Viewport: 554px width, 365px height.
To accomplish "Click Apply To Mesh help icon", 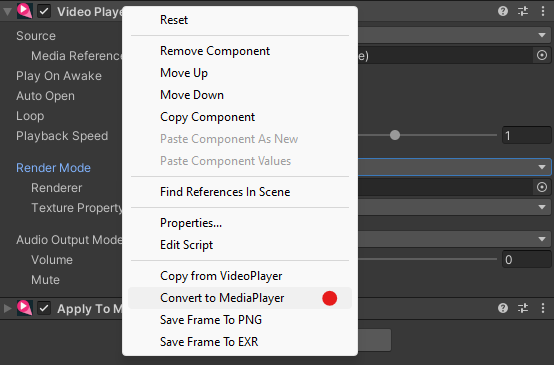I will click(x=503, y=308).
